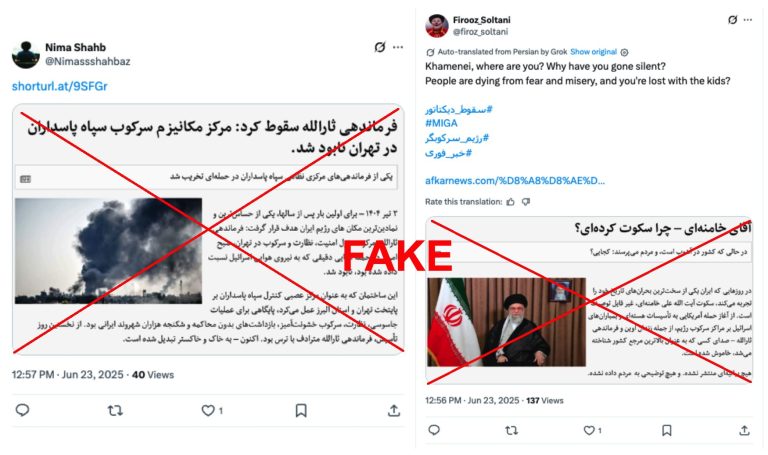Open the Grok icon on Nima Shahb's tweet
768x455 pixels.
pyautogui.click(x=380, y=47)
